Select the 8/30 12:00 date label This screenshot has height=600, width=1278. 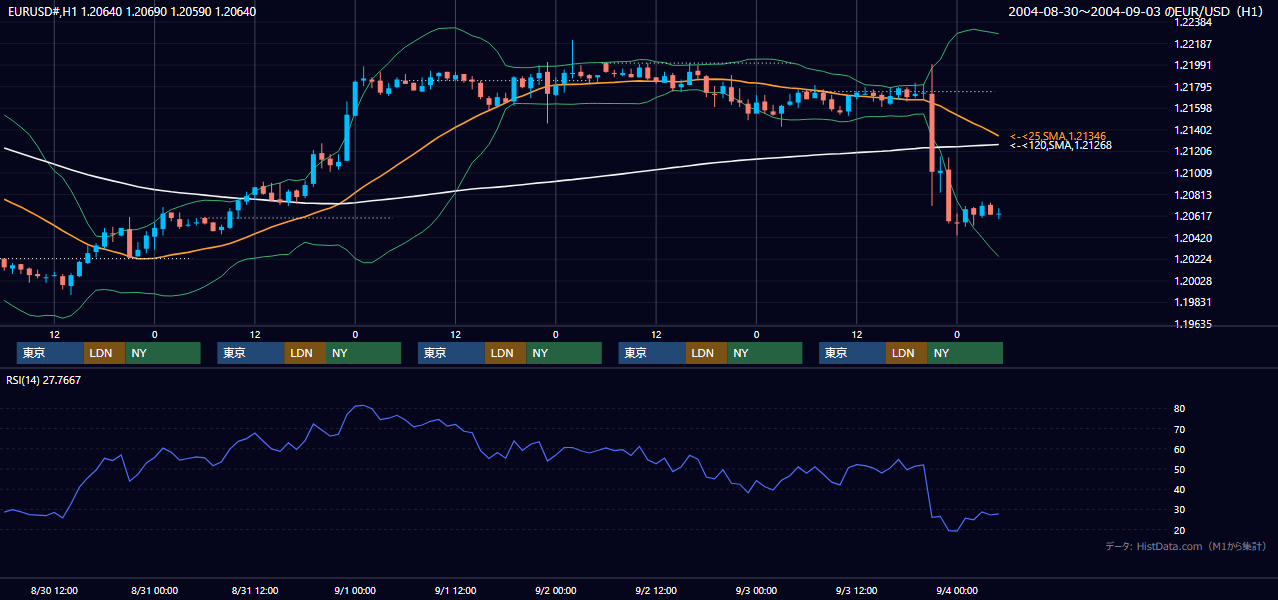pyautogui.click(x=55, y=590)
